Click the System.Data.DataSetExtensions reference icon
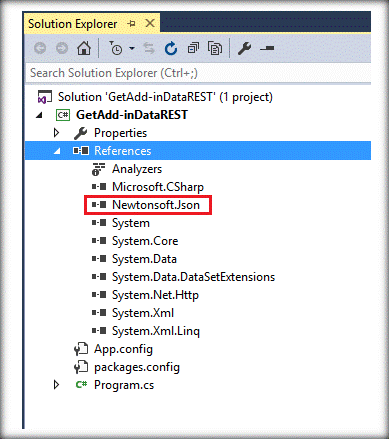This screenshot has width=389, height=439. (99, 277)
